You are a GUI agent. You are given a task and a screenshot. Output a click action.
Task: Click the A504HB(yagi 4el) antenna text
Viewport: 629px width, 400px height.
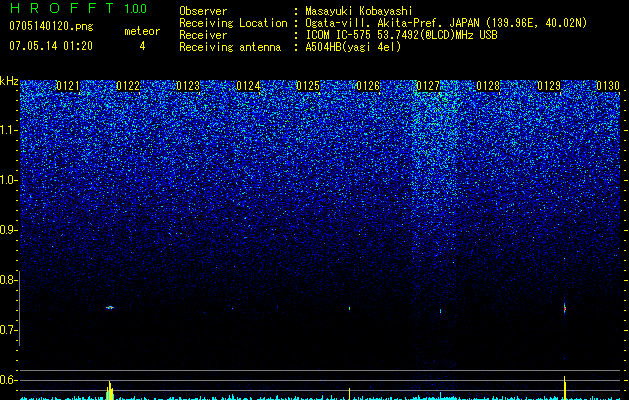click(353, 47)
